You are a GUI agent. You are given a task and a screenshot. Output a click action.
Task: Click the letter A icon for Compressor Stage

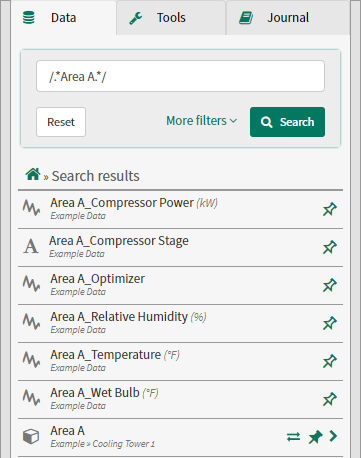31,247
